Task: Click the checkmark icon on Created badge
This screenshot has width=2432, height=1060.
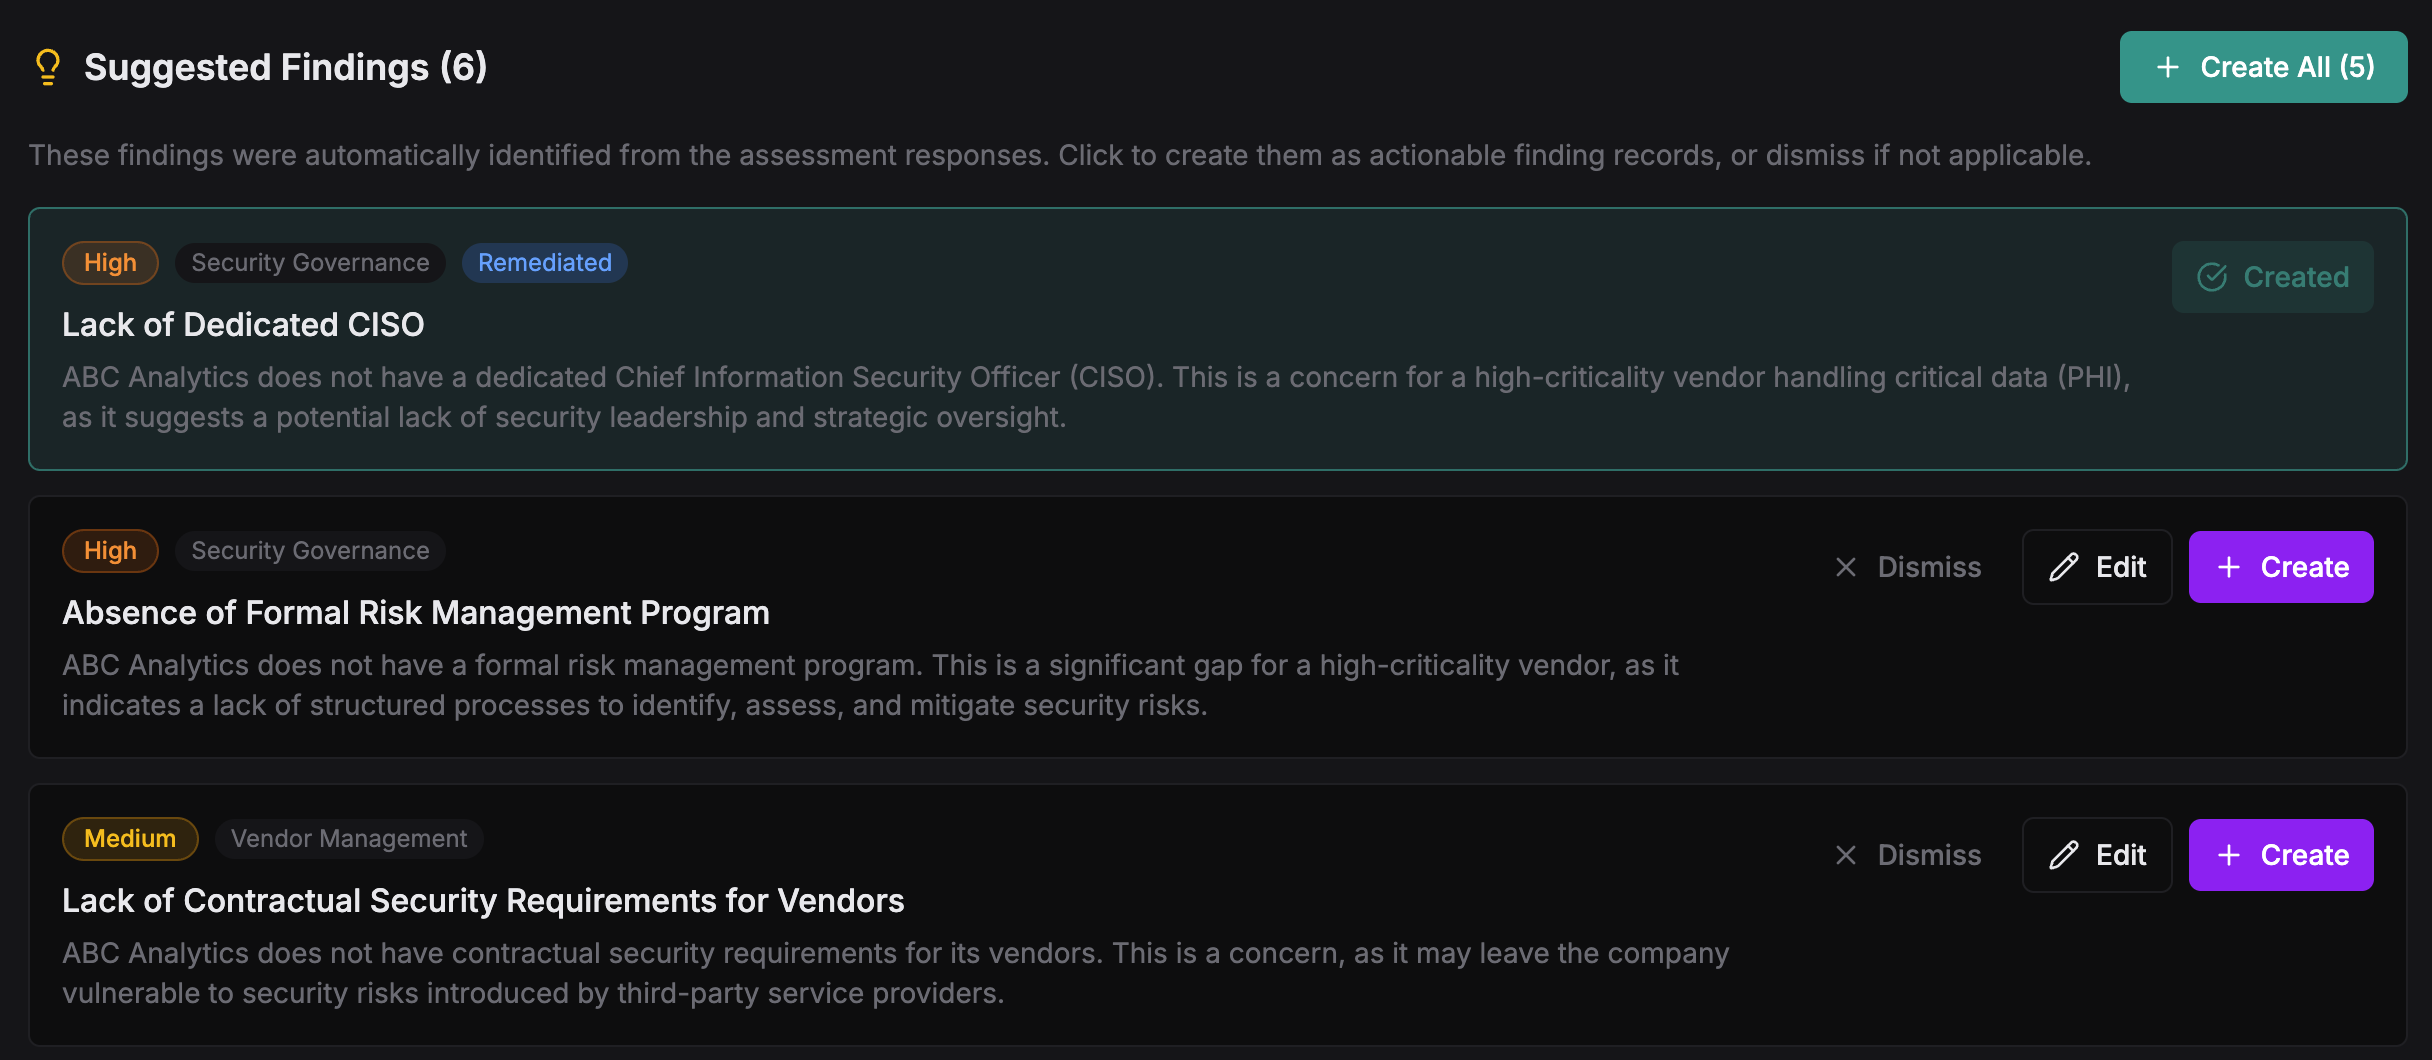Action: [2212, 277]
